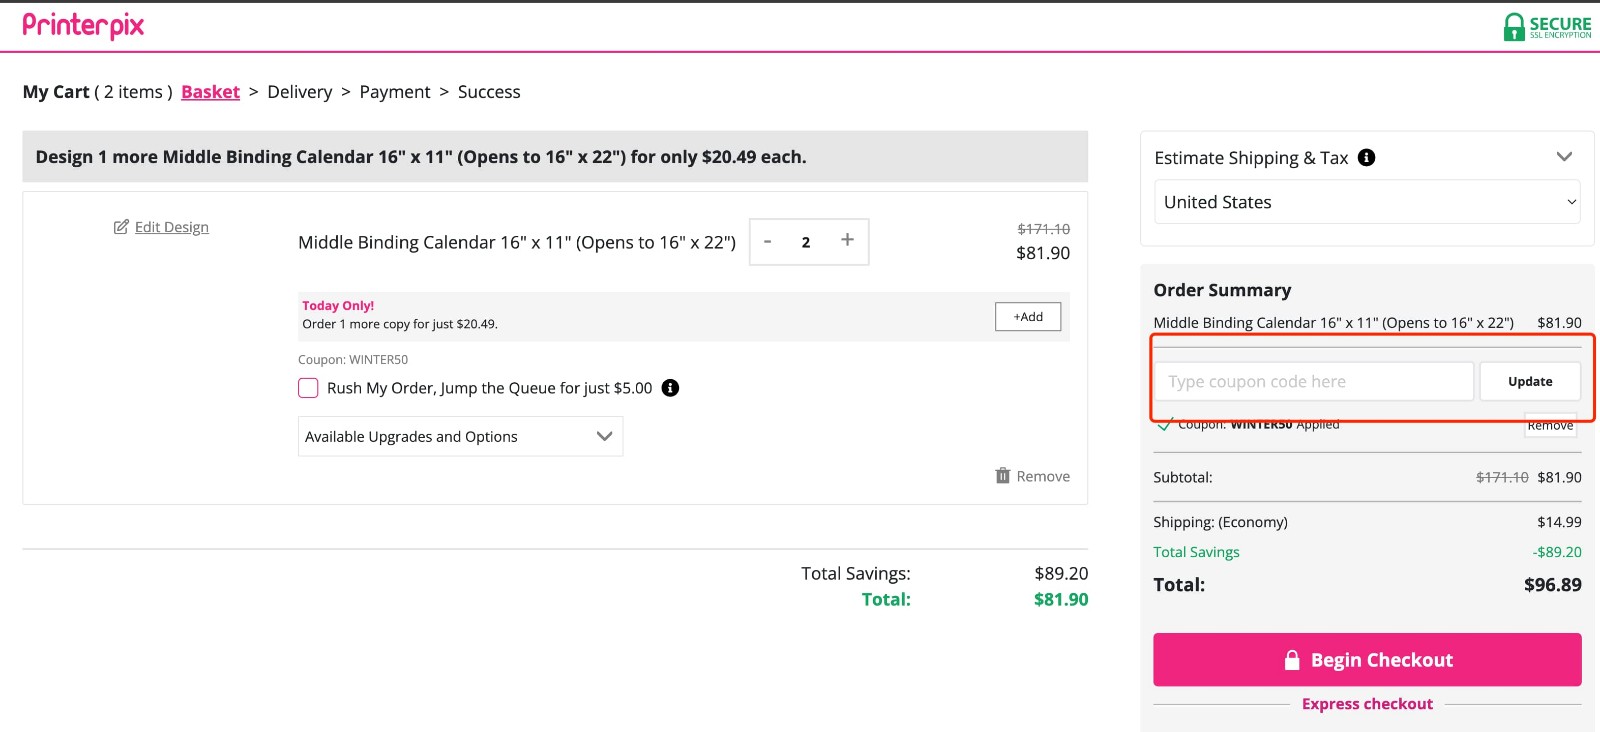Image resolution: width=1600 pixels, height=732 pixels.
Task: Click the Update coupon button
Action: (1530, 381)
